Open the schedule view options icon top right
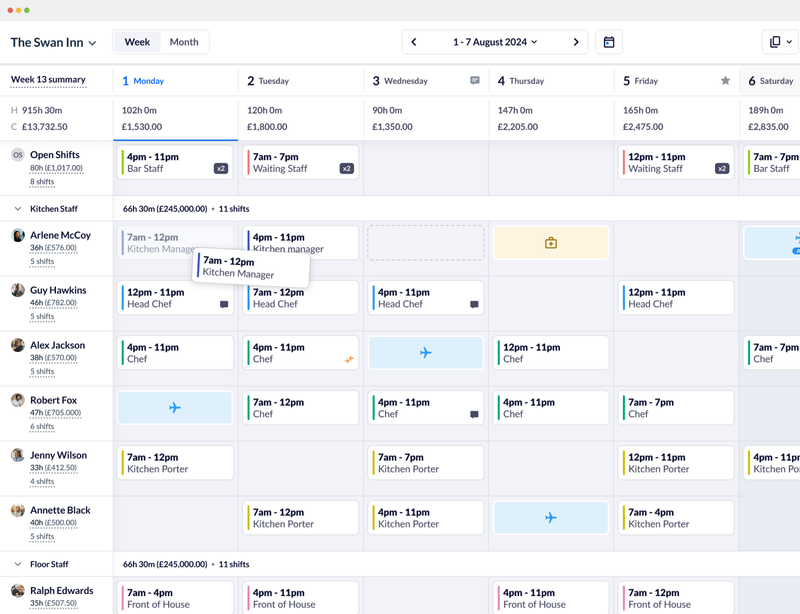The image size is (800, 614). [x=777, y=42]
